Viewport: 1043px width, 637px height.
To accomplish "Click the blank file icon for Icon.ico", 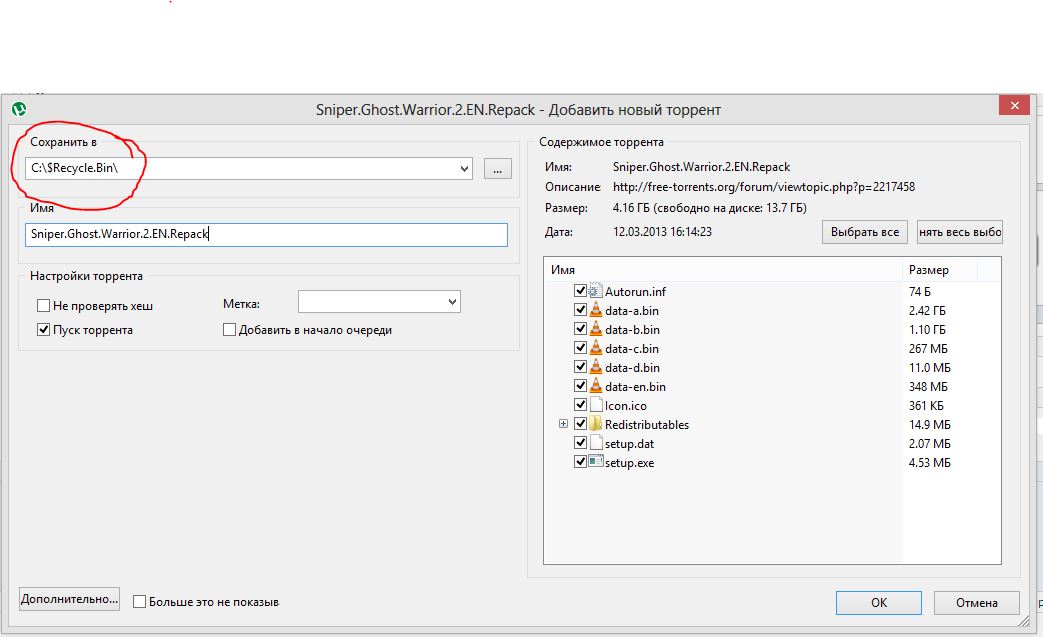I will [595, 405].
